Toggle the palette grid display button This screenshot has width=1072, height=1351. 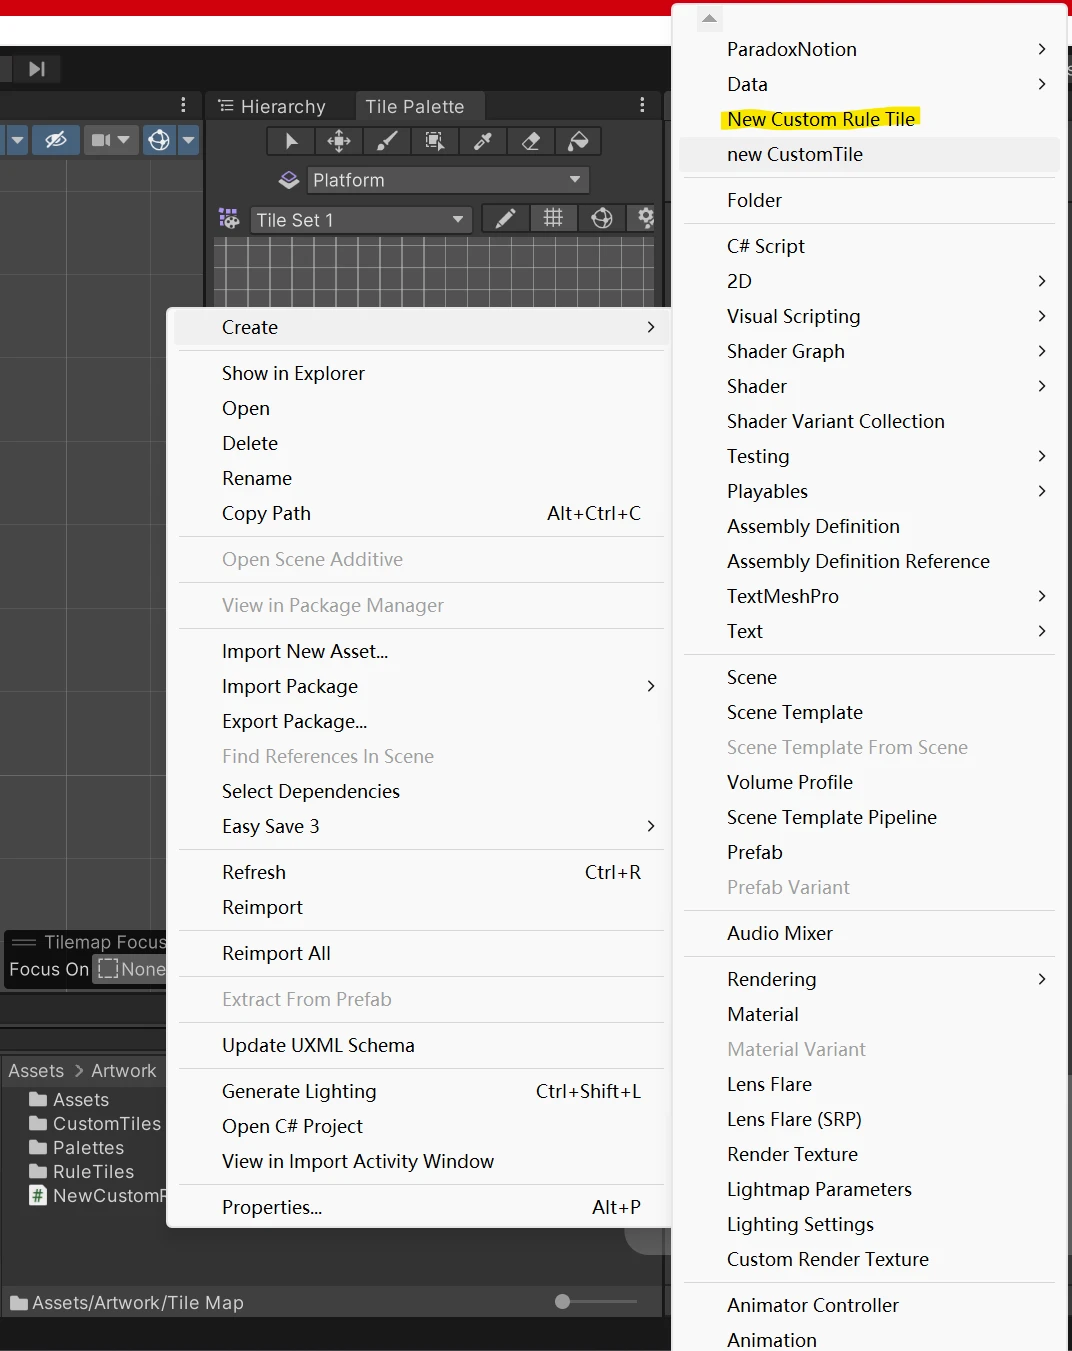[x=553, y=218]
